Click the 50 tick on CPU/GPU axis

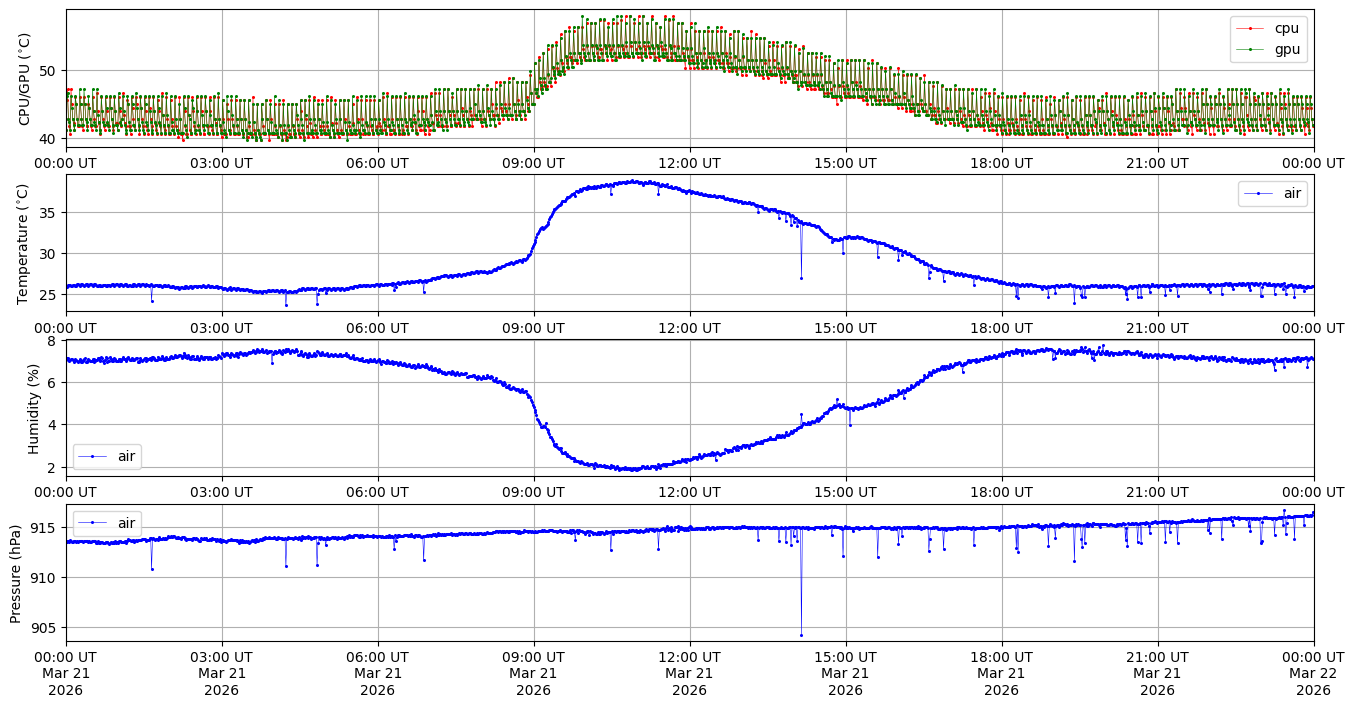pyautogui.click(x=48, y=70)
